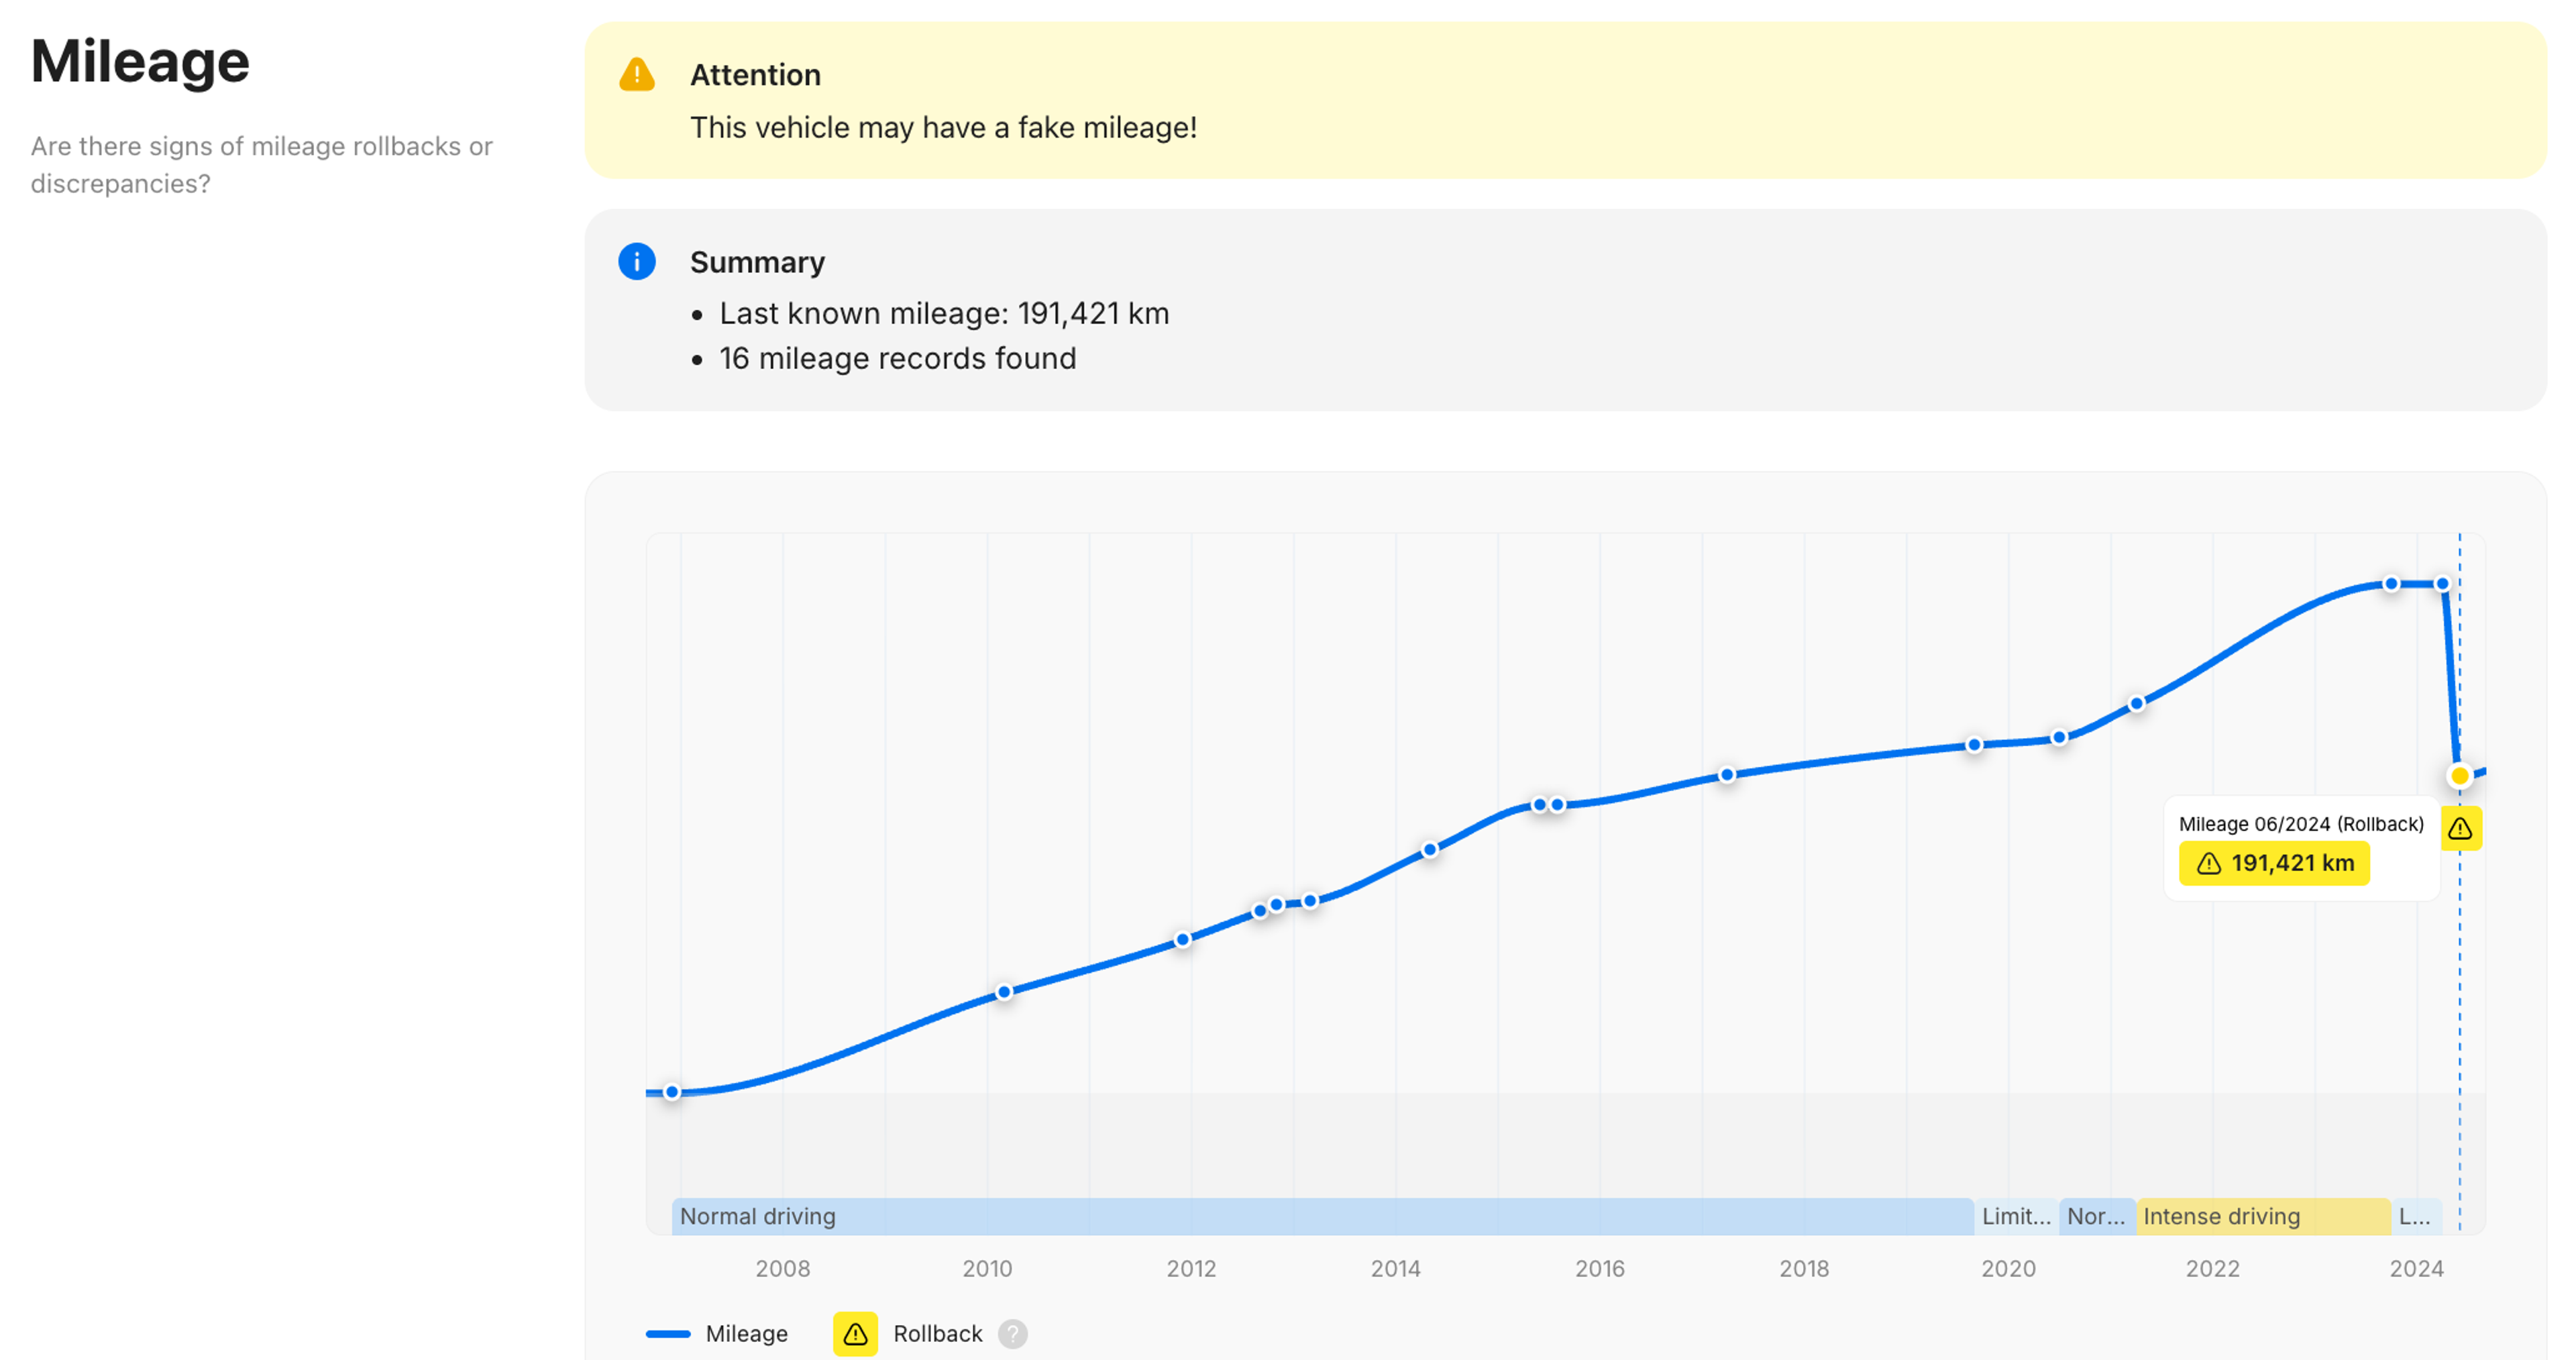Select the yellow rollback point on the chart
This screenshot has height=1360, width=2576.
click(x=2459, y=775)
